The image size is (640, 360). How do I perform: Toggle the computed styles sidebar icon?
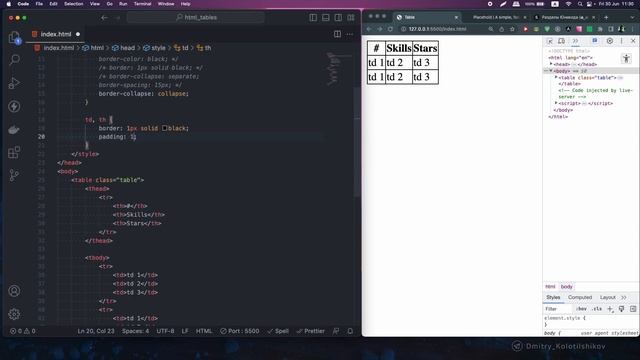click(633, 309)
